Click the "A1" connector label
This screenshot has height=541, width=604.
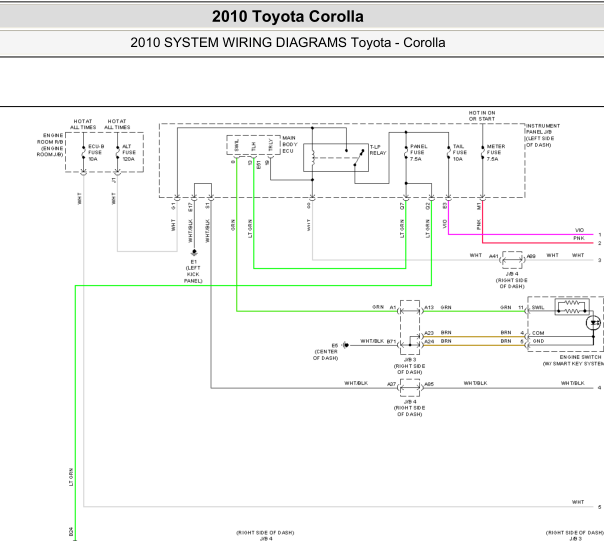tap(393, 307)
